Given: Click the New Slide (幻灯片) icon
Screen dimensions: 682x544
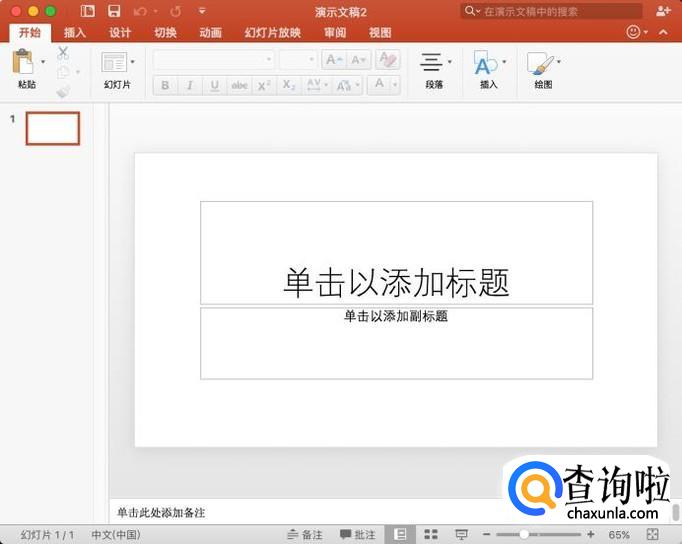Looking at the screenshot, I should [114, 62].
